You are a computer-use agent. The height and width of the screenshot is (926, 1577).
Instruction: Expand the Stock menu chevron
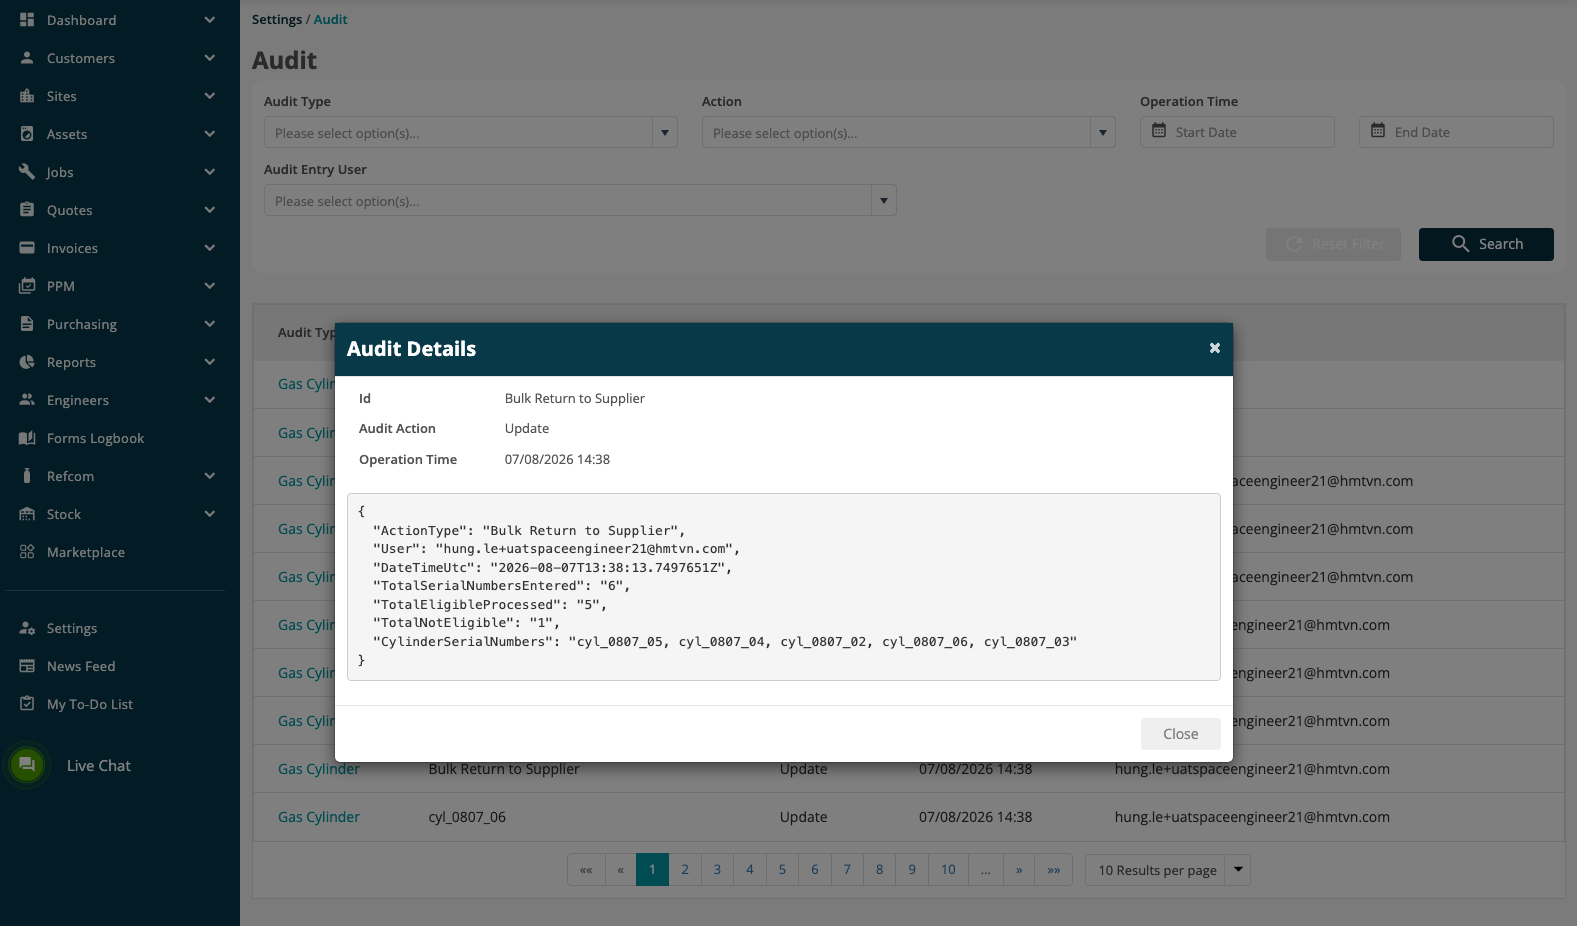click(210, 514)
